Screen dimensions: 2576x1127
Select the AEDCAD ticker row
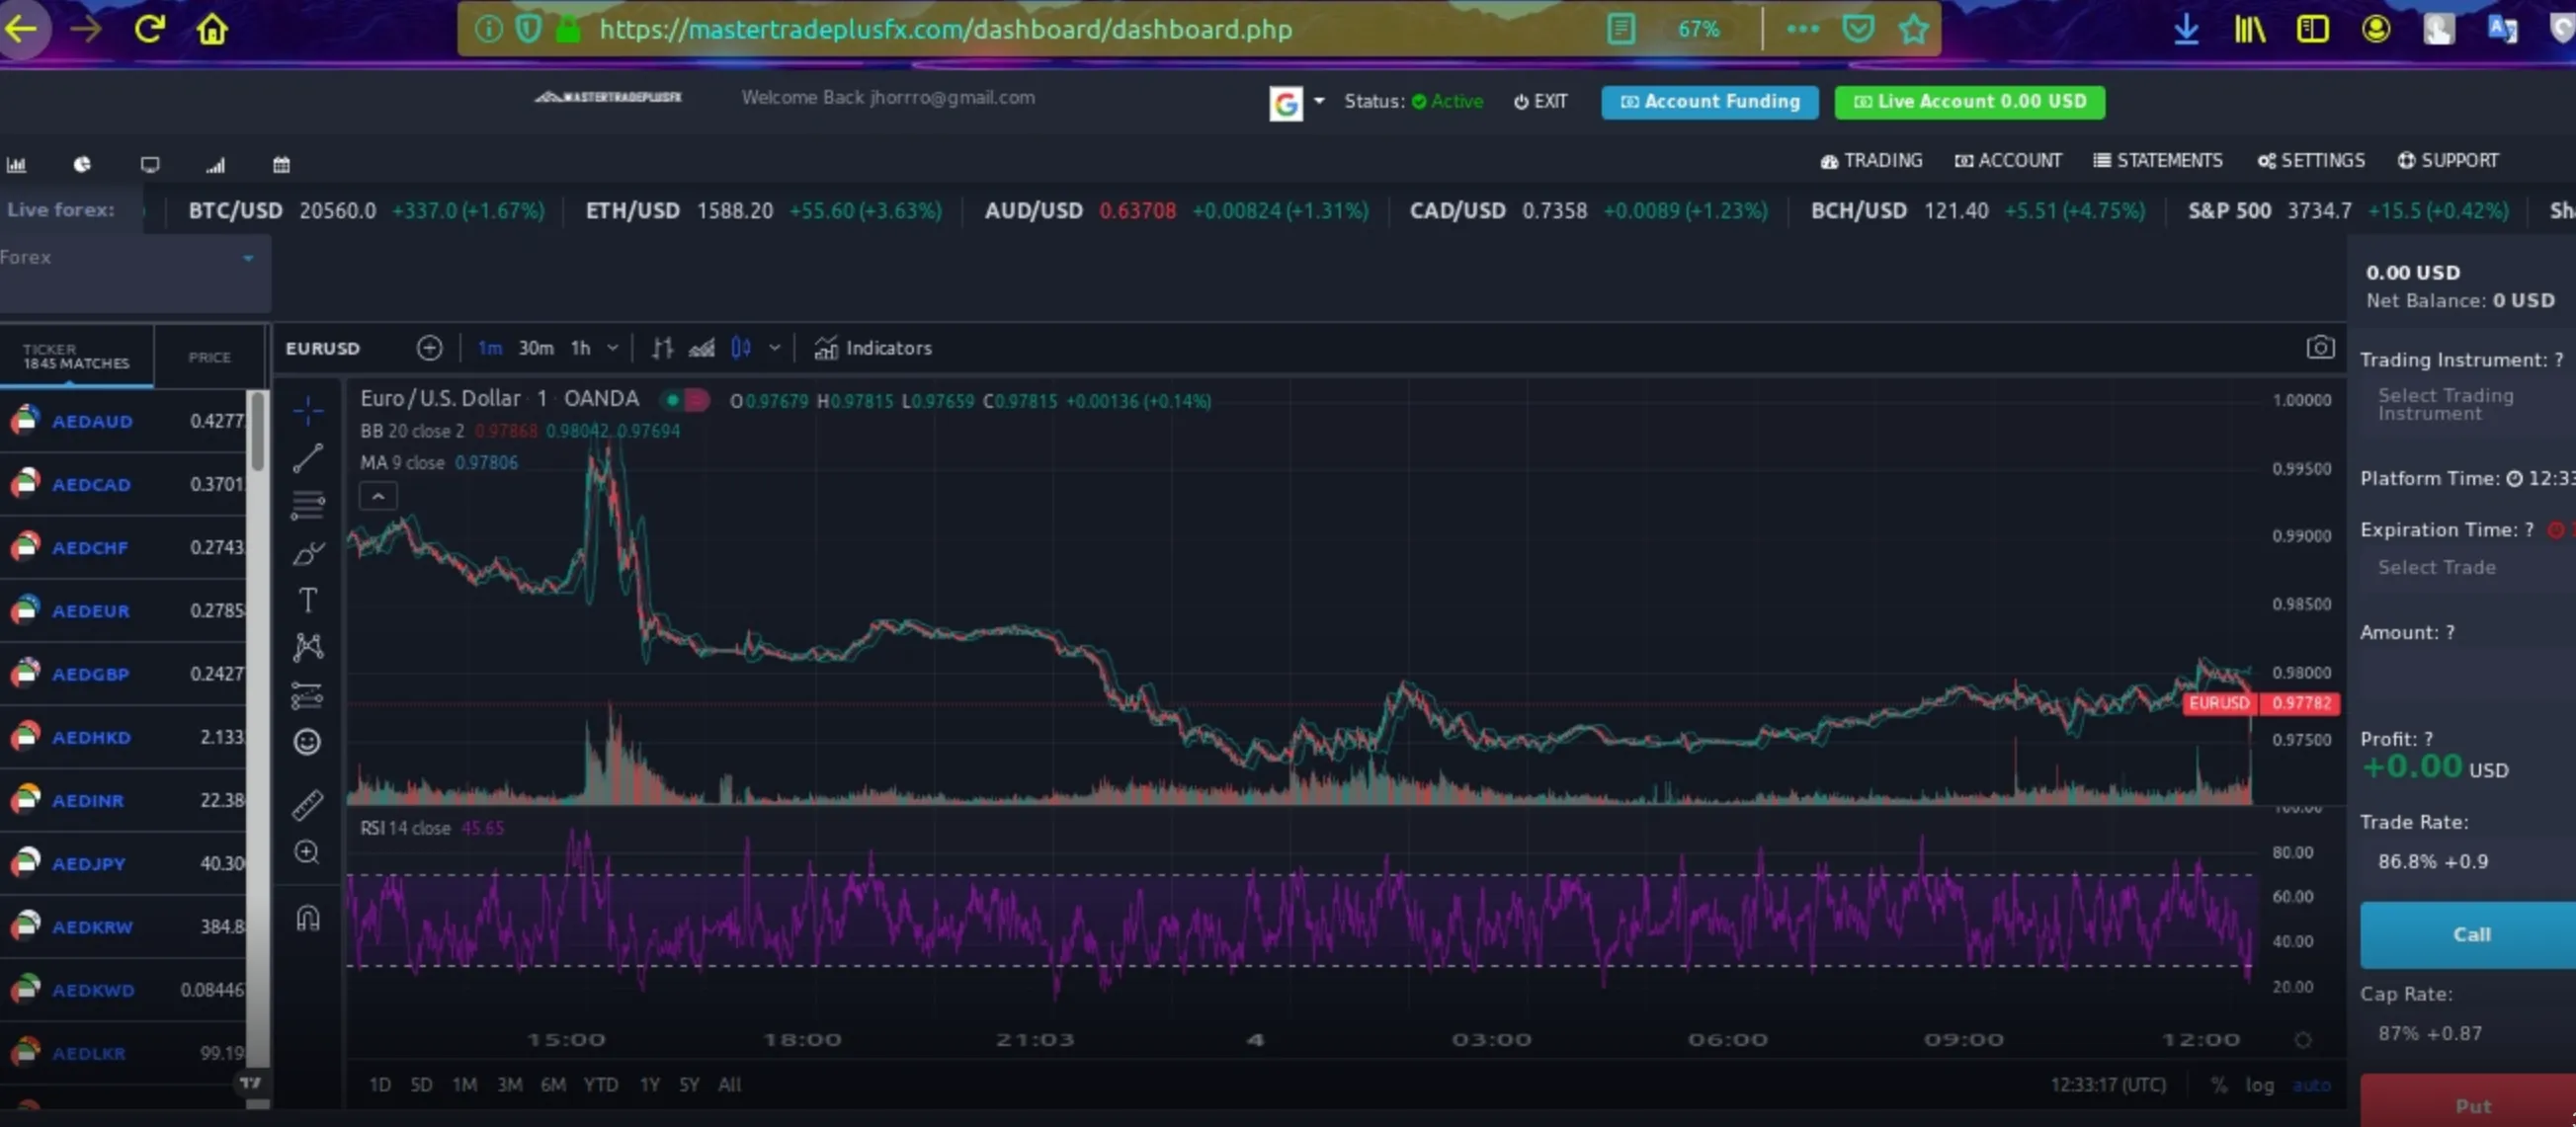(x=124, y=484)
